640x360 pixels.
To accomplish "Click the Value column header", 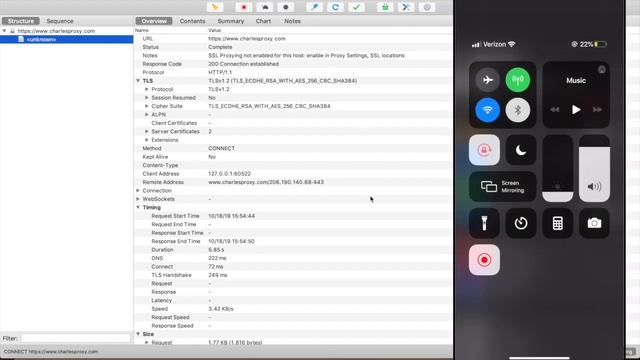I will click(215, 30).
